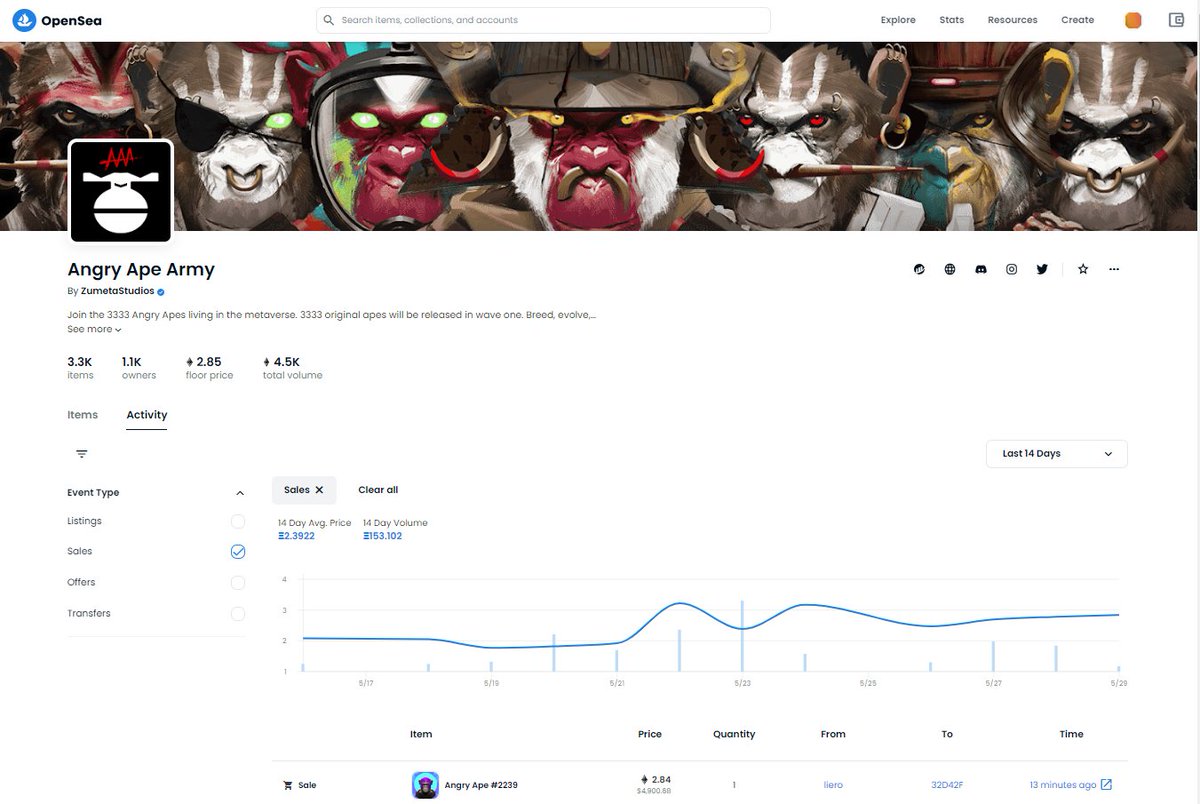Click the 3.3K items stat

tap(80, 367)
